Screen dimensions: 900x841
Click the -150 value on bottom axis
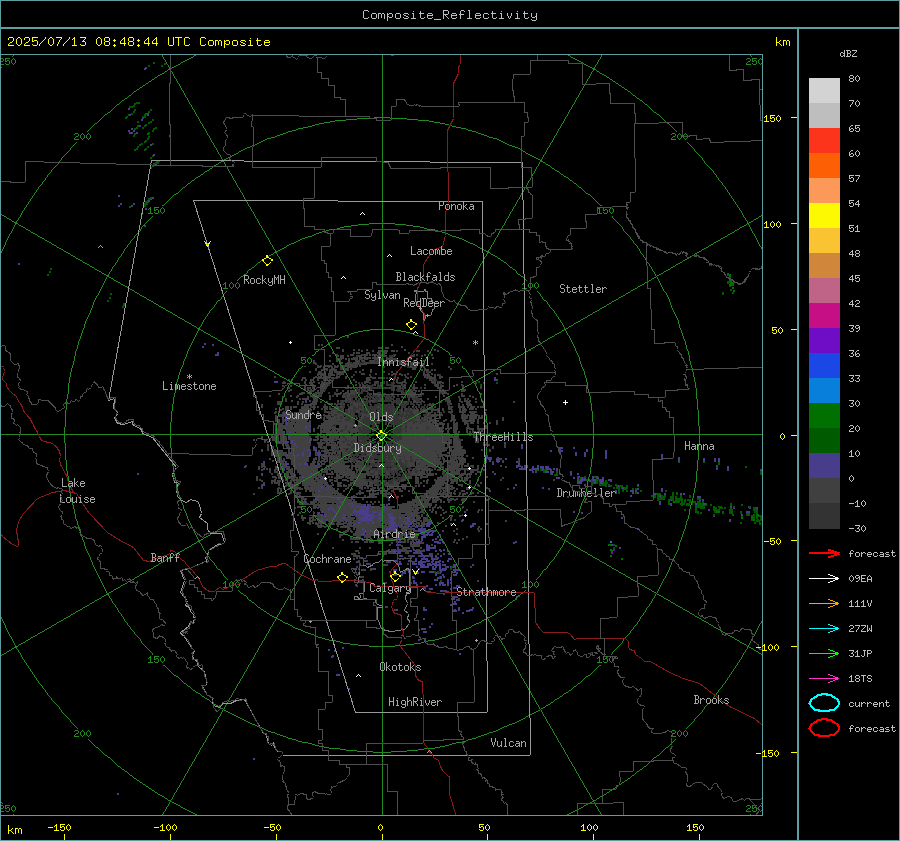tap(59, 828)
